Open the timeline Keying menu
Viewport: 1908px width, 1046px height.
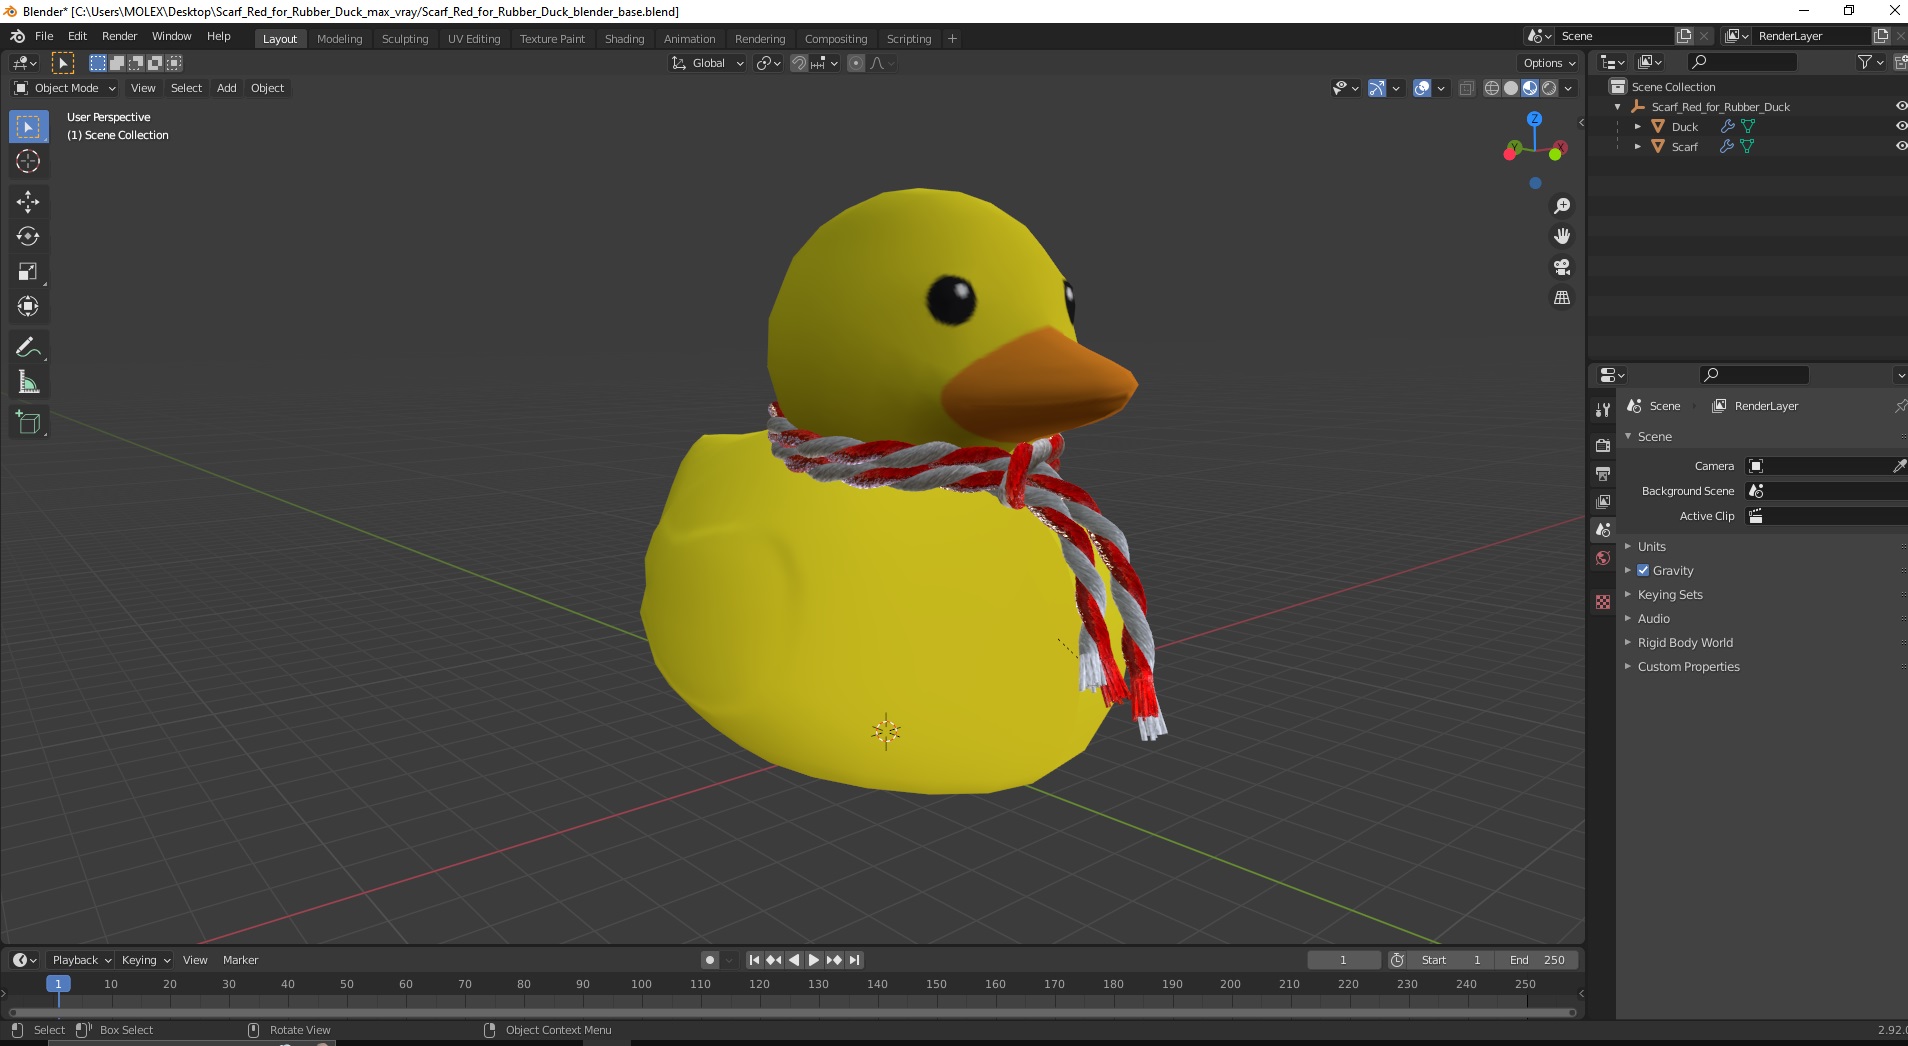click(146, 960)
